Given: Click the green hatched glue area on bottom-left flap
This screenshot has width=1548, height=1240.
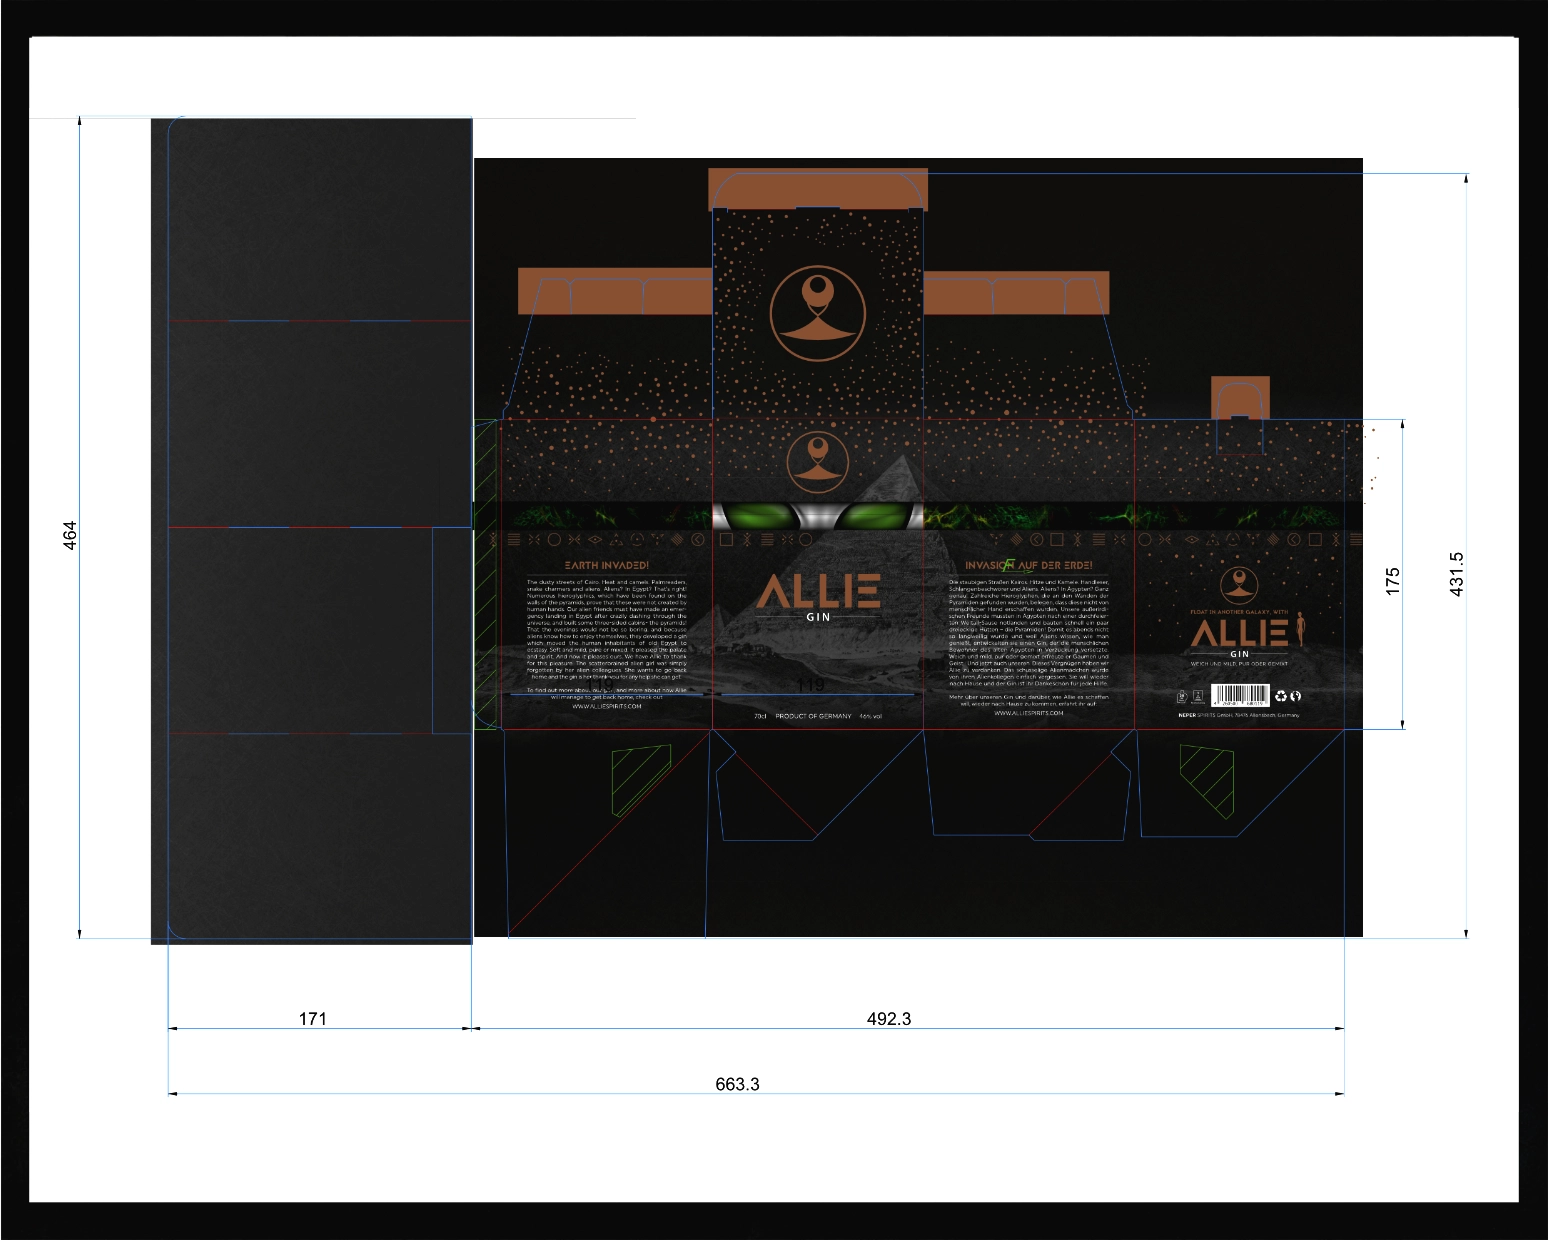Looking at the screenshot, I should tap(641, 779).
